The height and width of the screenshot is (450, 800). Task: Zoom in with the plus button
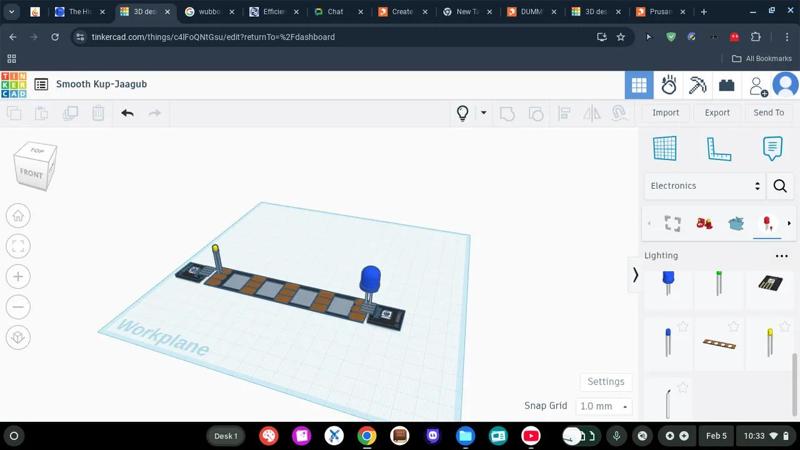[x=18, y=277]
